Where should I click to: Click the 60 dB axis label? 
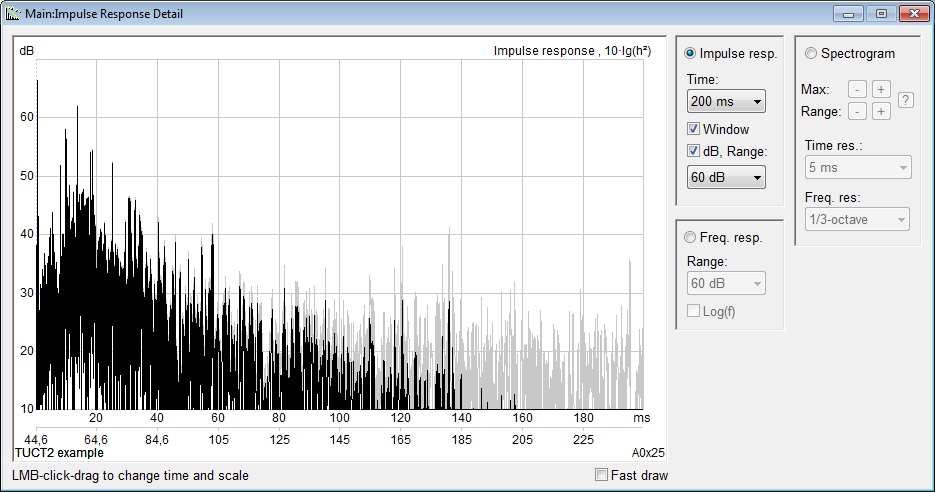[27, 117]
